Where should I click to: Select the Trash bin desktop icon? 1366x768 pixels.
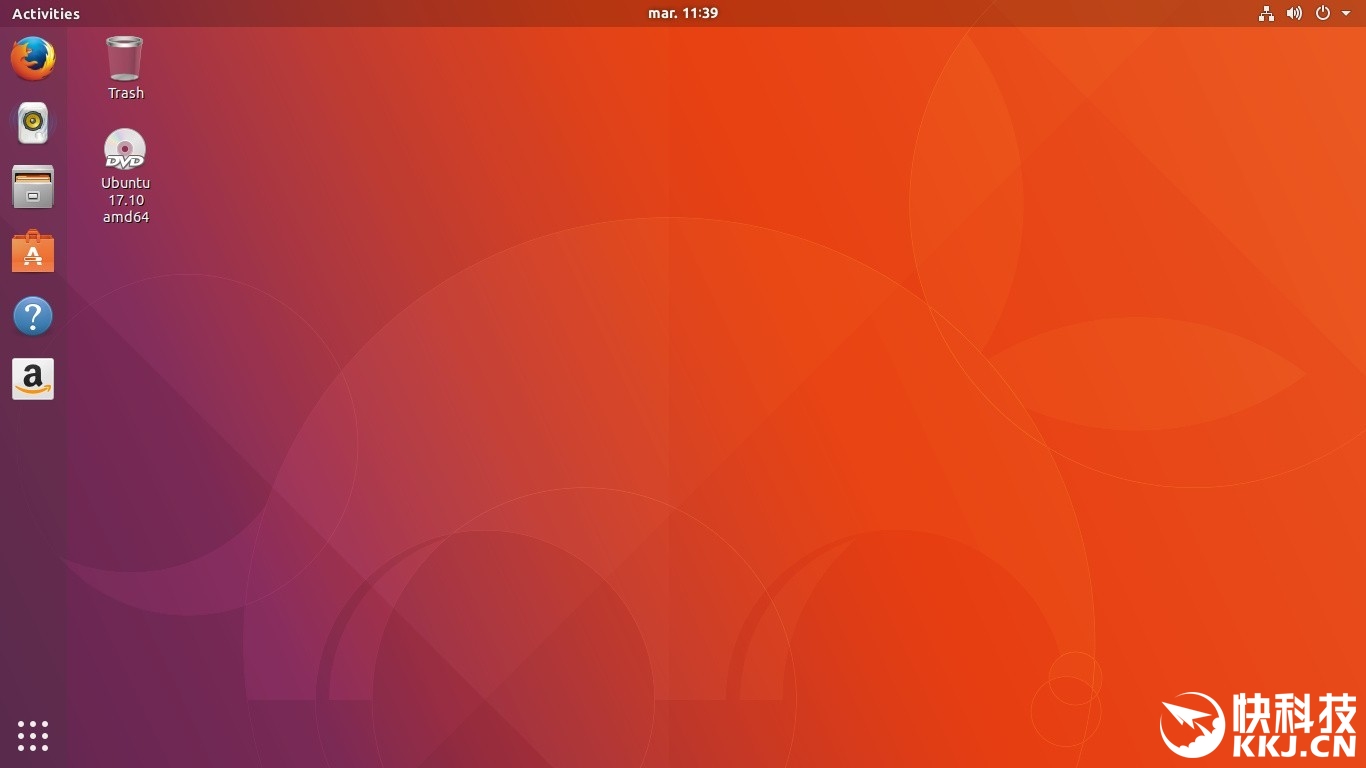tap(125, 58)
